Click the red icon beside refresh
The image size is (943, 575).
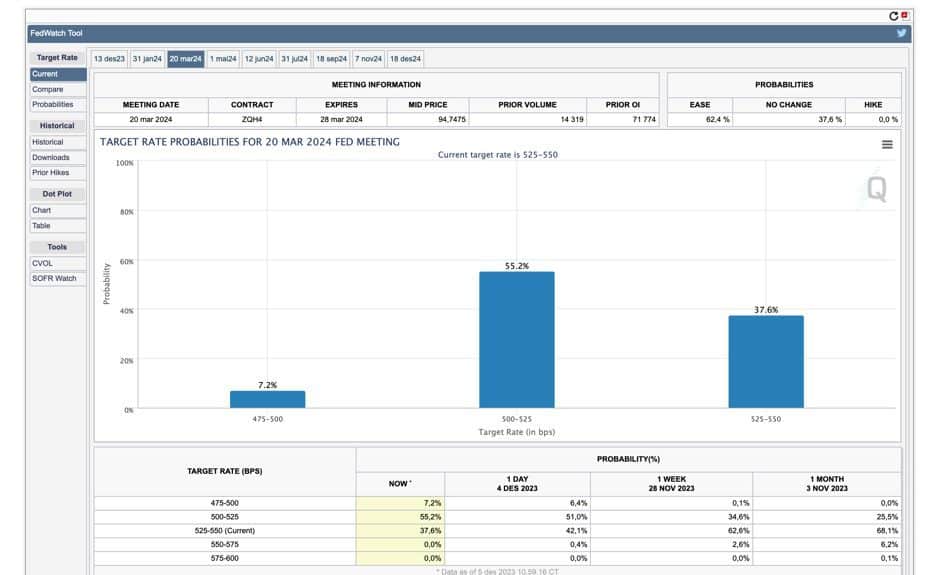(x=905, y=15)
